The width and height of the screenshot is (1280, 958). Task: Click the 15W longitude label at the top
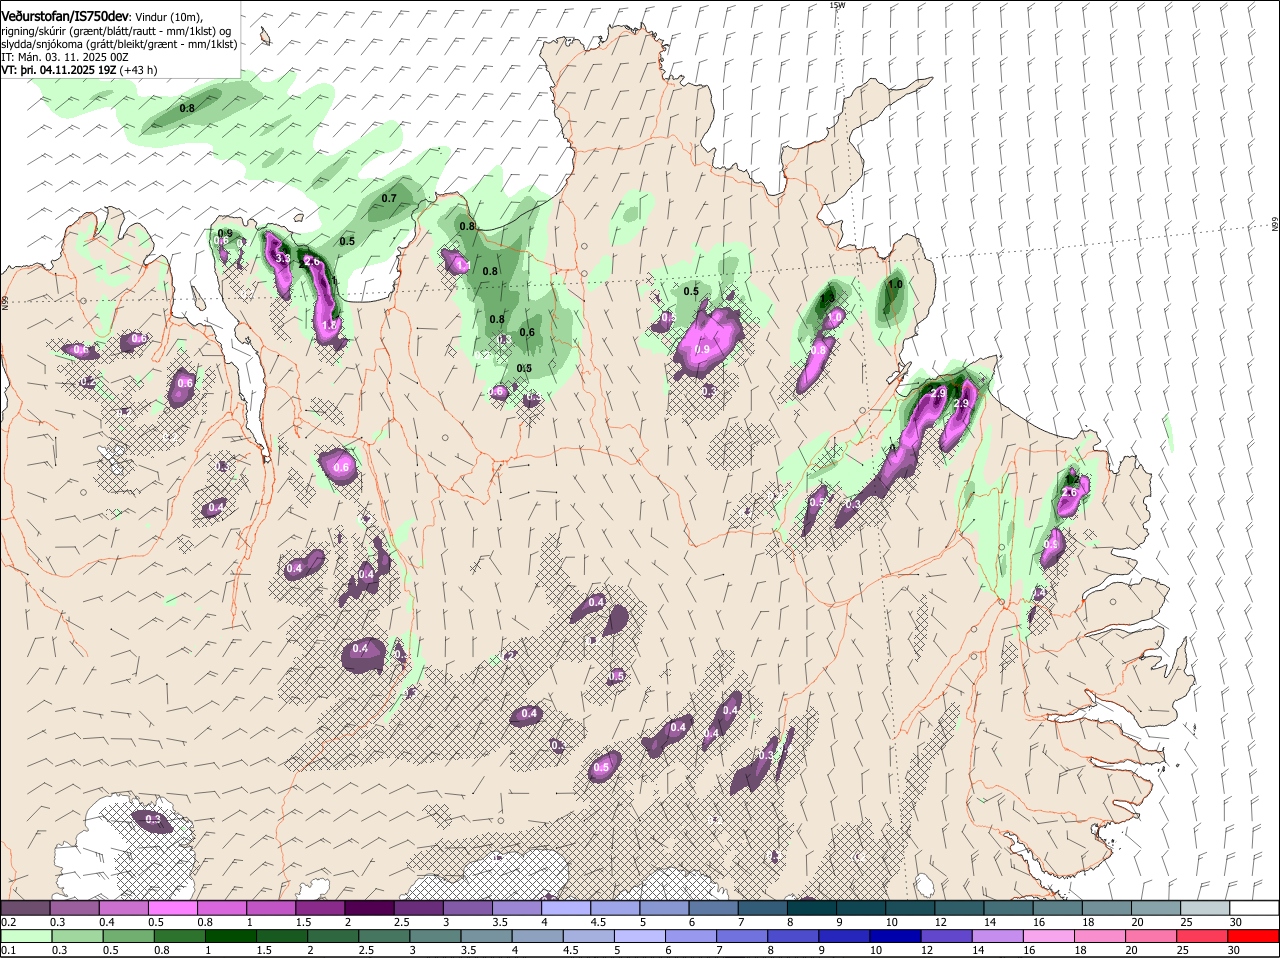[x=836, y=5]
